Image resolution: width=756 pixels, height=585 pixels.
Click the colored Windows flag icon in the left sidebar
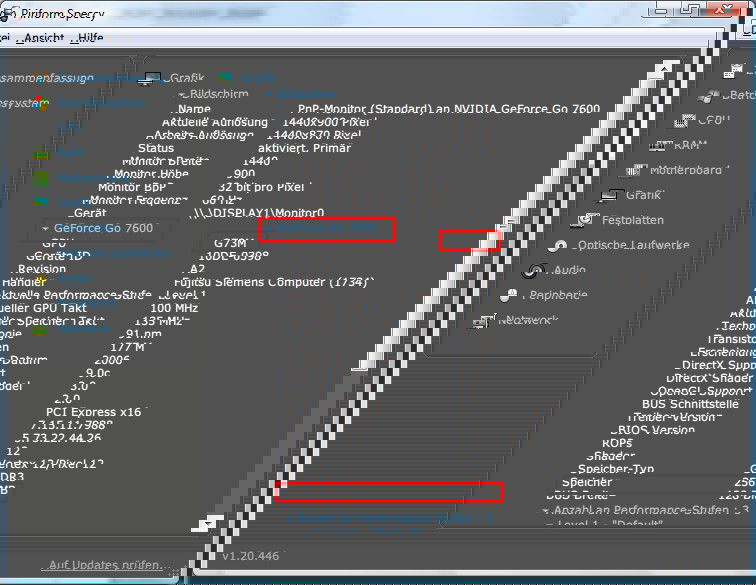42,103
